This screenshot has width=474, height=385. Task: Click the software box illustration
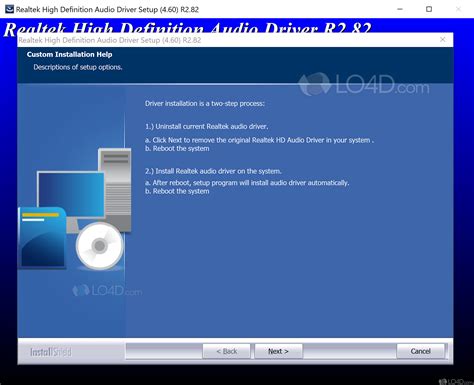point(42,237)
